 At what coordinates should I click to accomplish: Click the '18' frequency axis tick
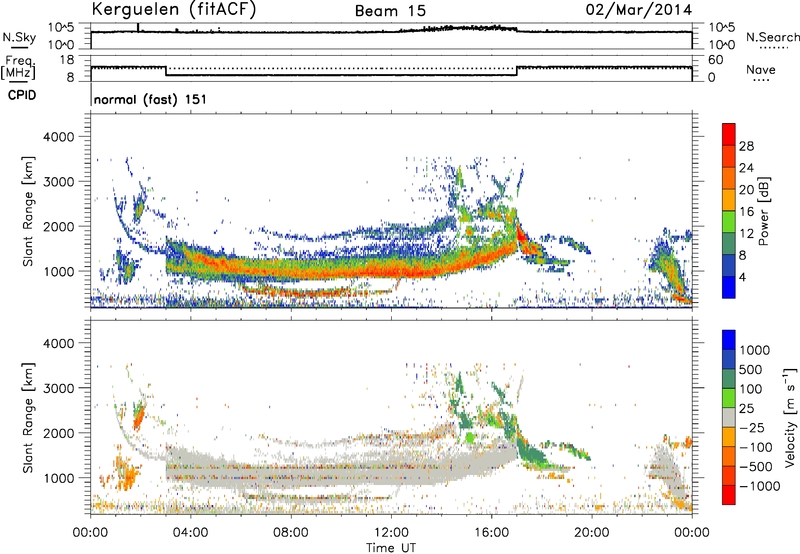click(x=67, y=60)
